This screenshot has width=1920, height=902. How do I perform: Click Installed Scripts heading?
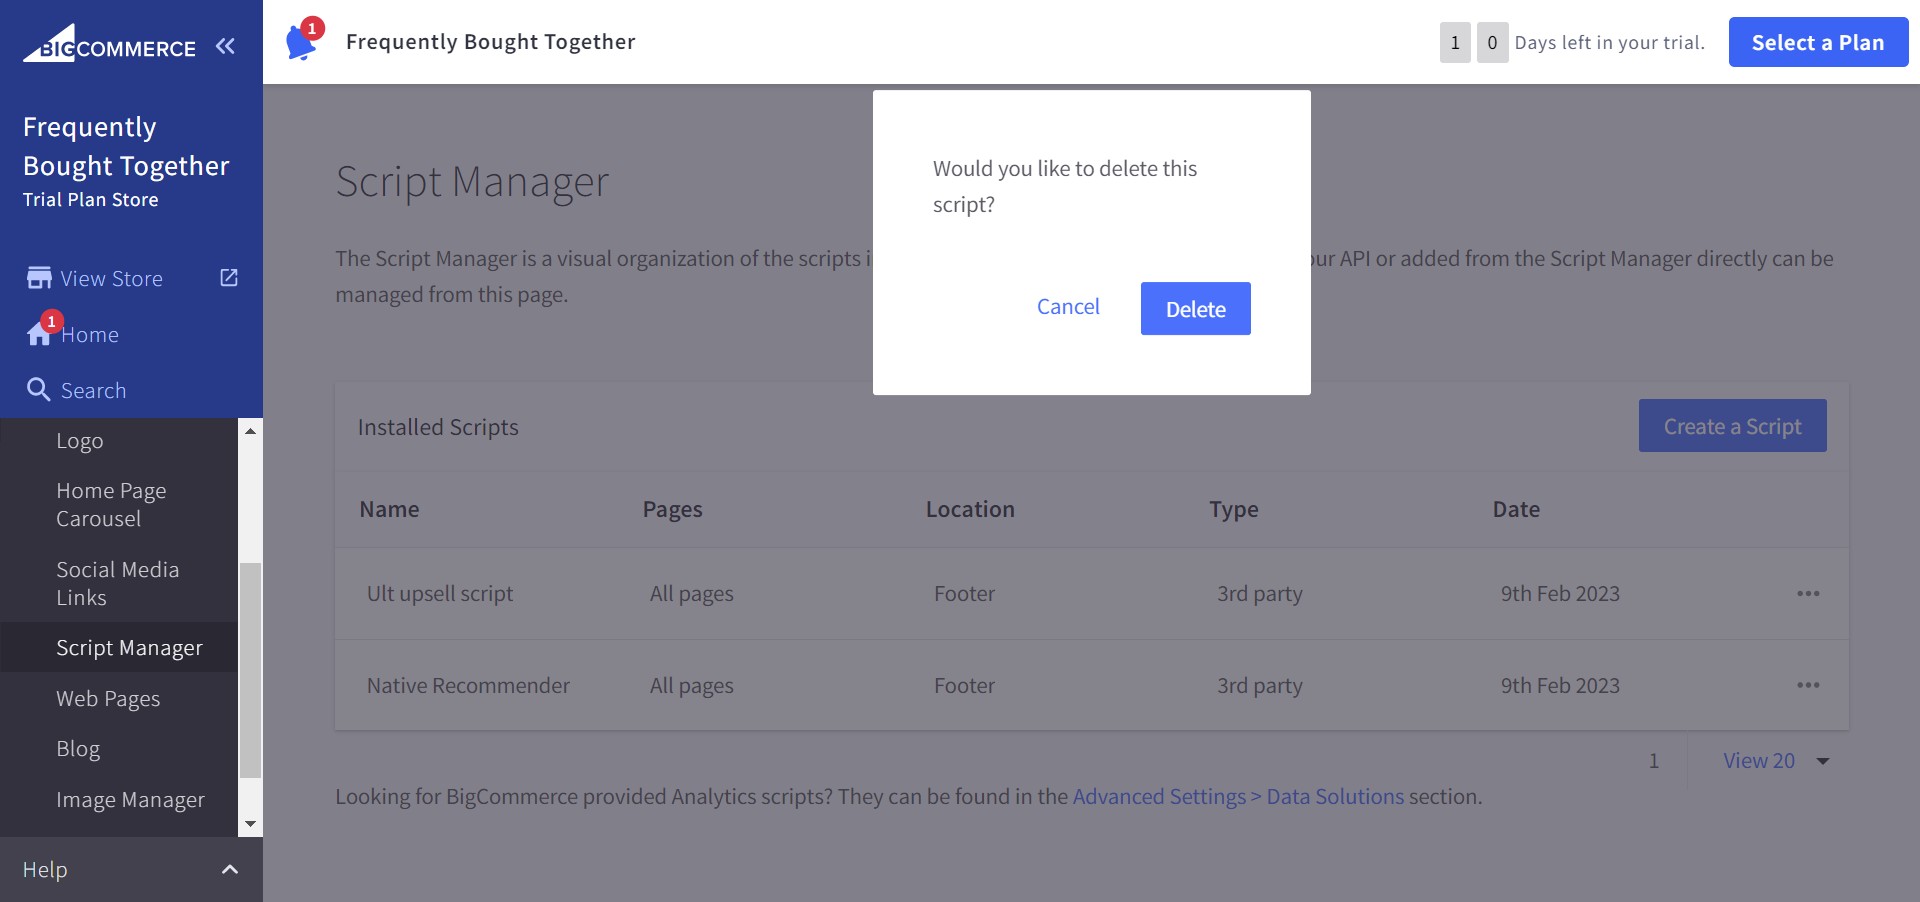click(x=438, y=427)
